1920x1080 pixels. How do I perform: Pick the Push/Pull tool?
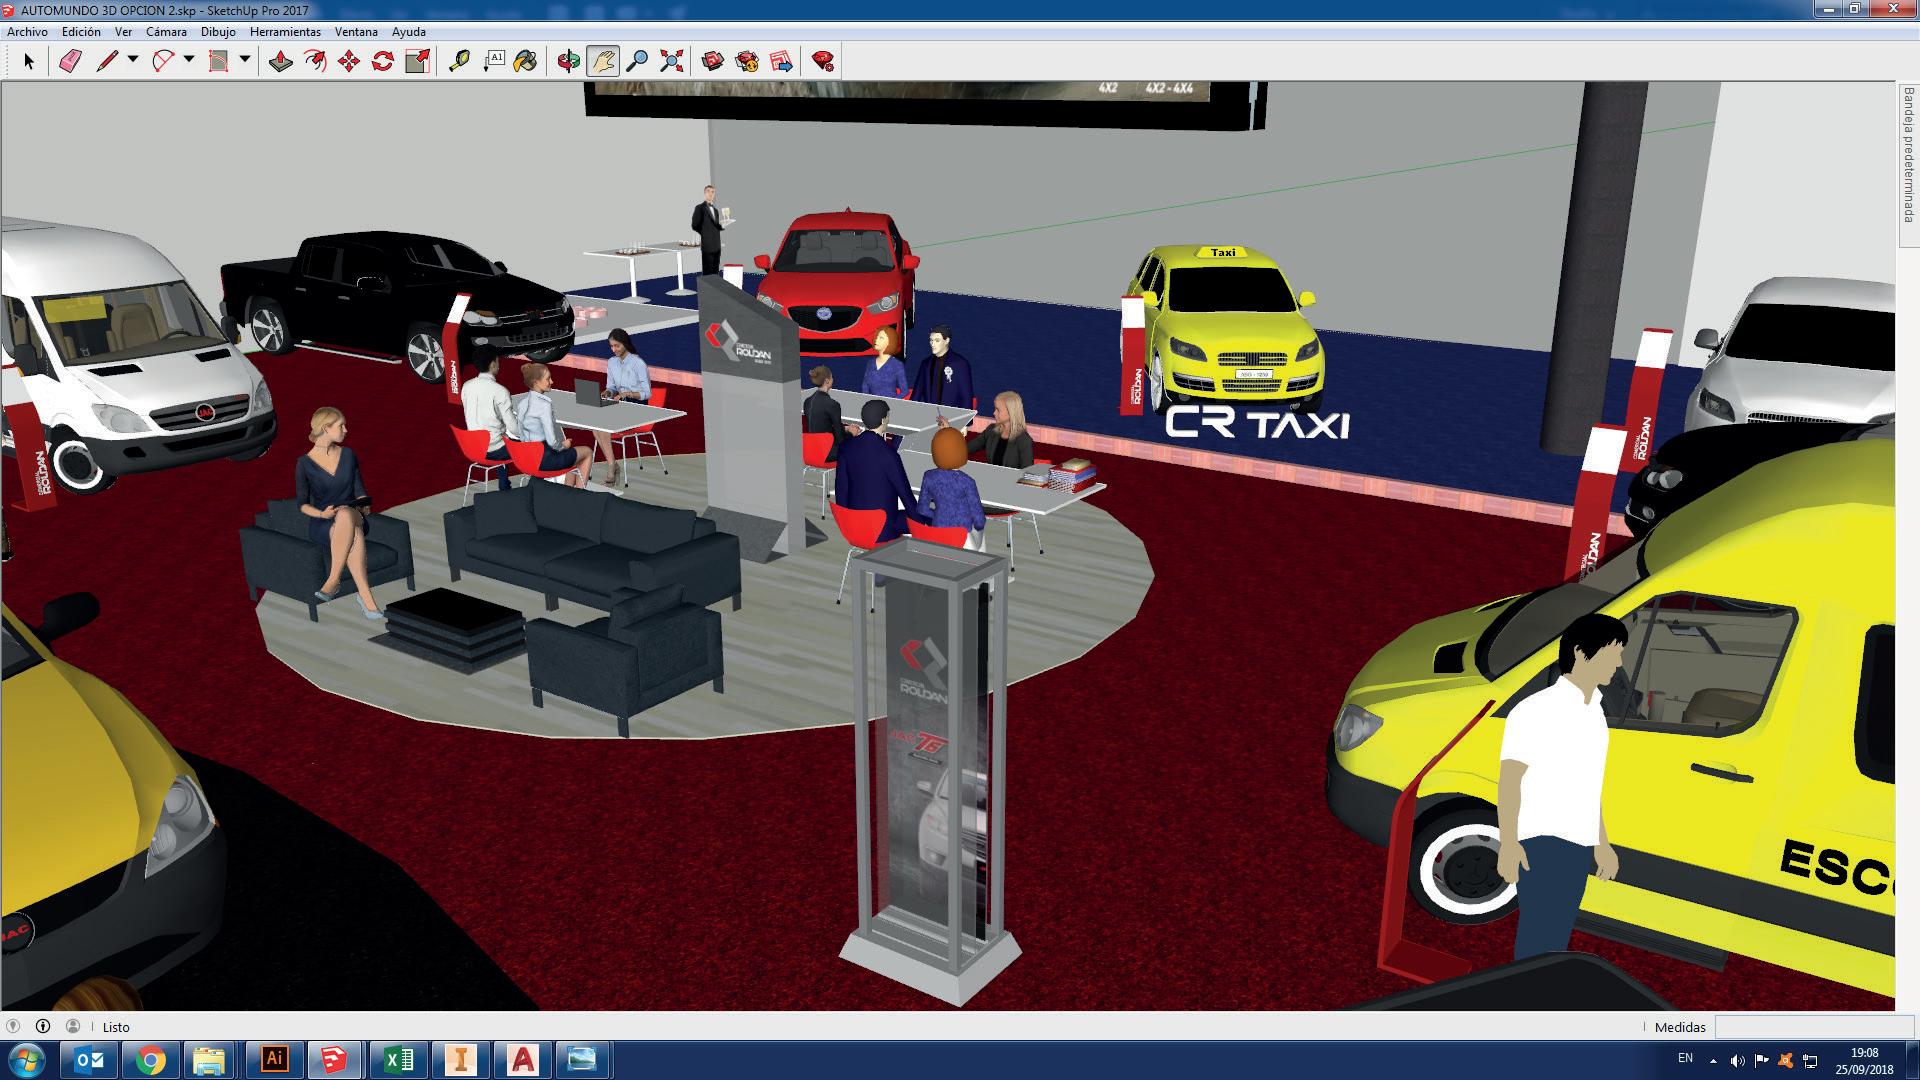(281, 62)
